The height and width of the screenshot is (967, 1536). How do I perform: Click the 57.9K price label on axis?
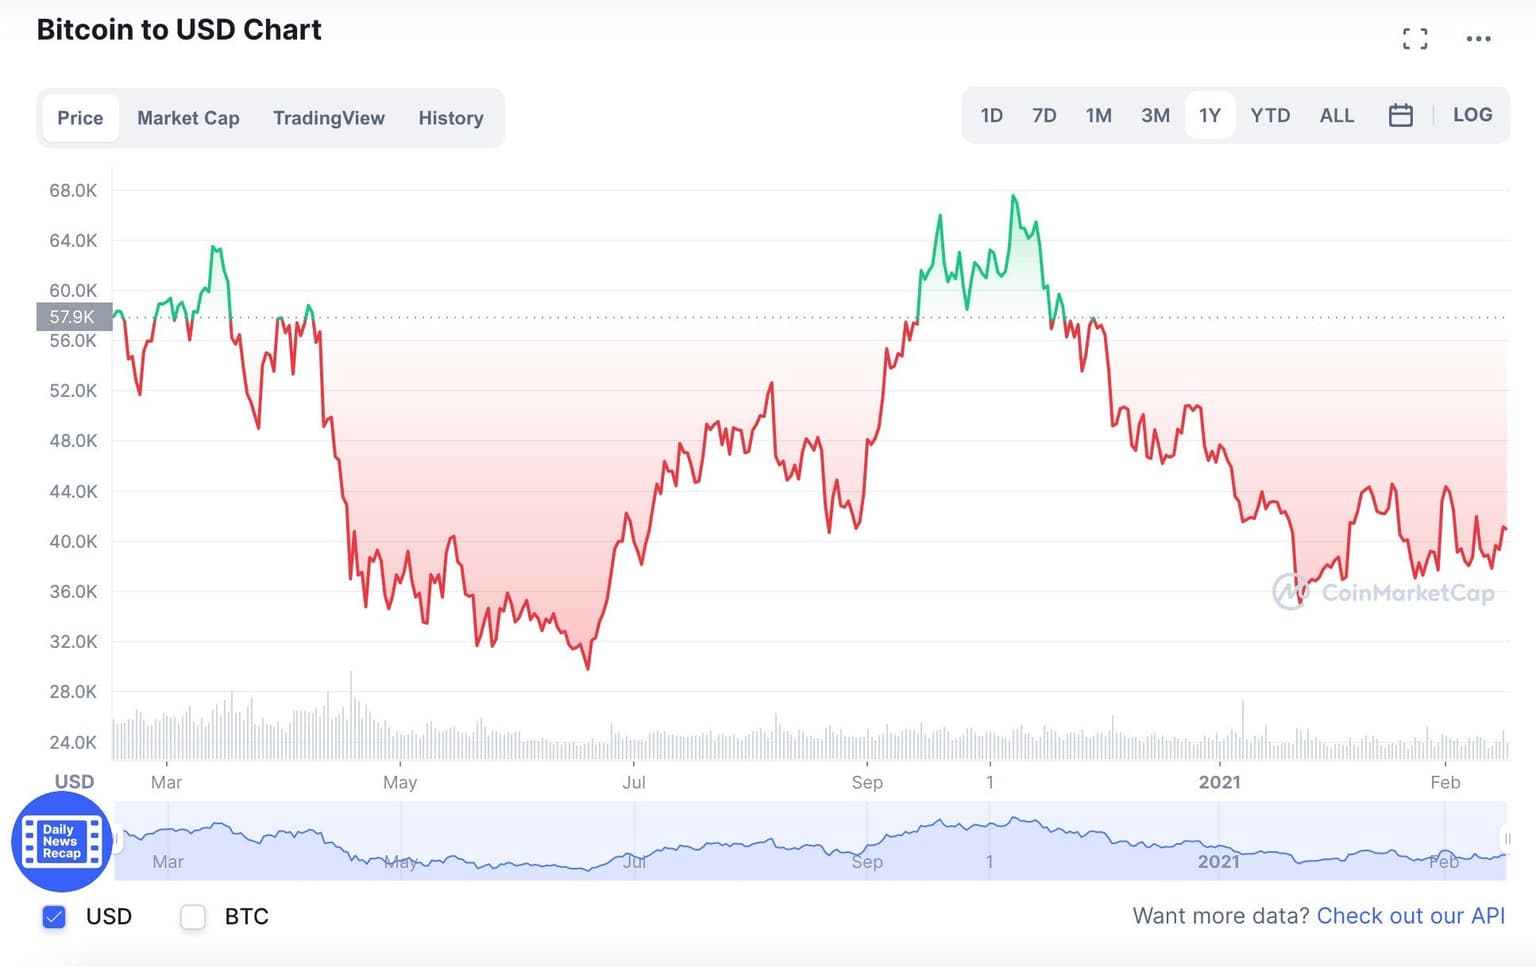pos(73,317)
